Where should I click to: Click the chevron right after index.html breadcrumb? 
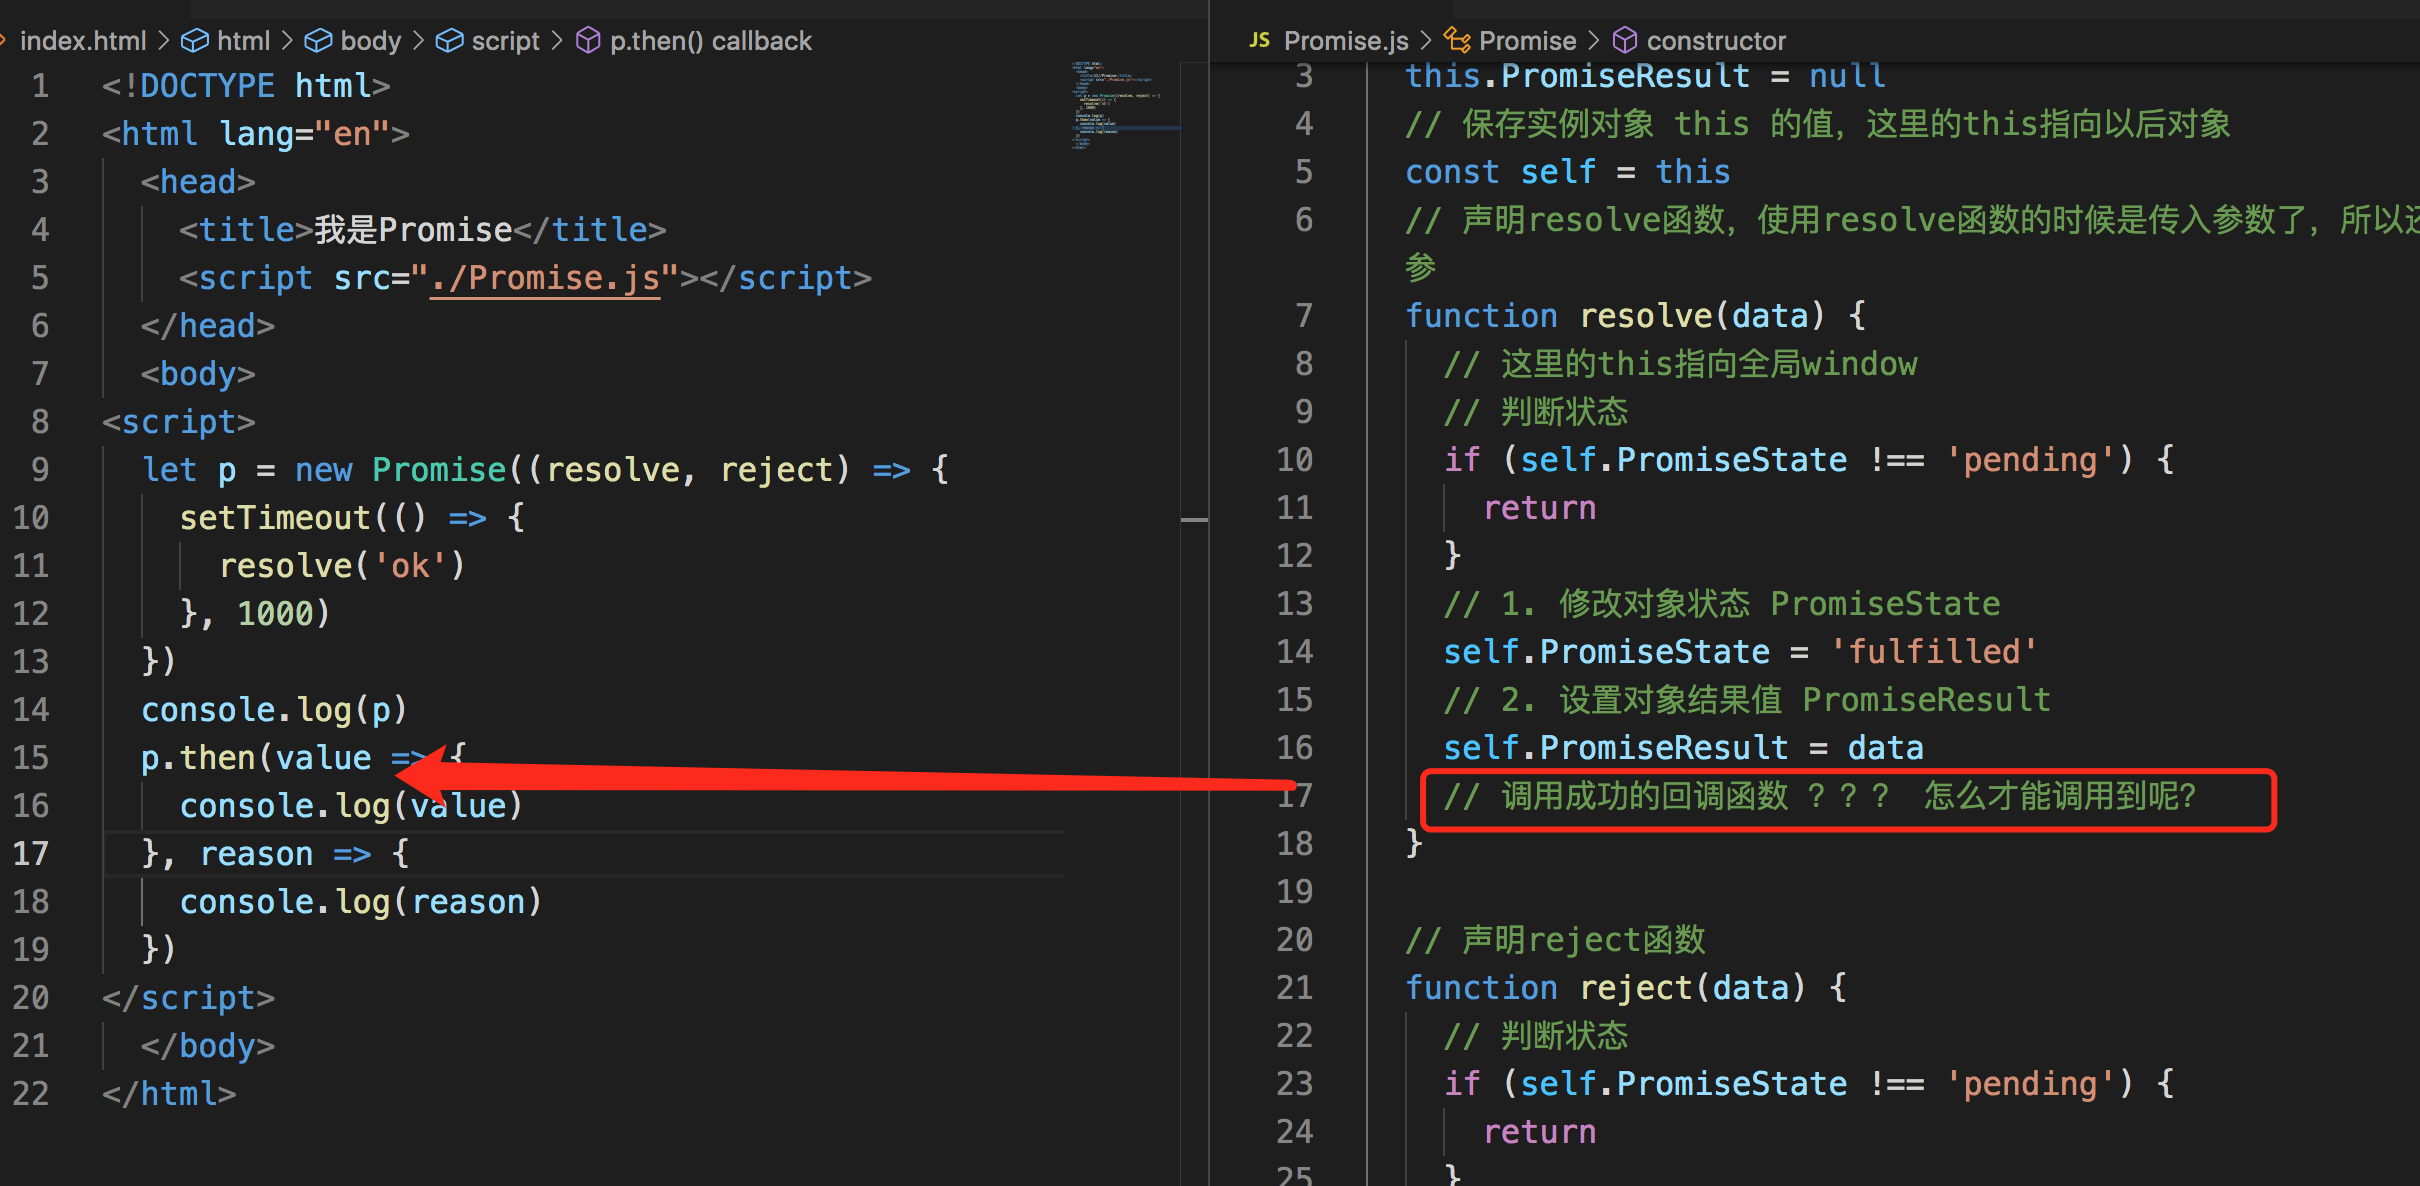[x=163, y=41]
